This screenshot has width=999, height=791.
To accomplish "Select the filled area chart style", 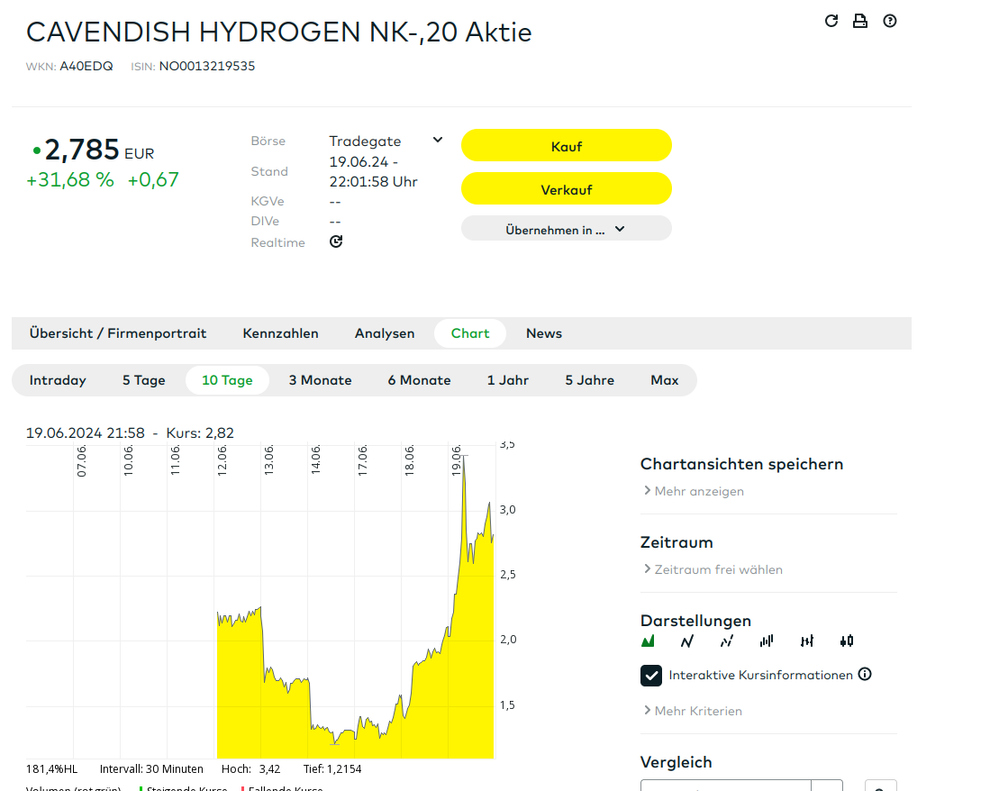I will [648, 641].
